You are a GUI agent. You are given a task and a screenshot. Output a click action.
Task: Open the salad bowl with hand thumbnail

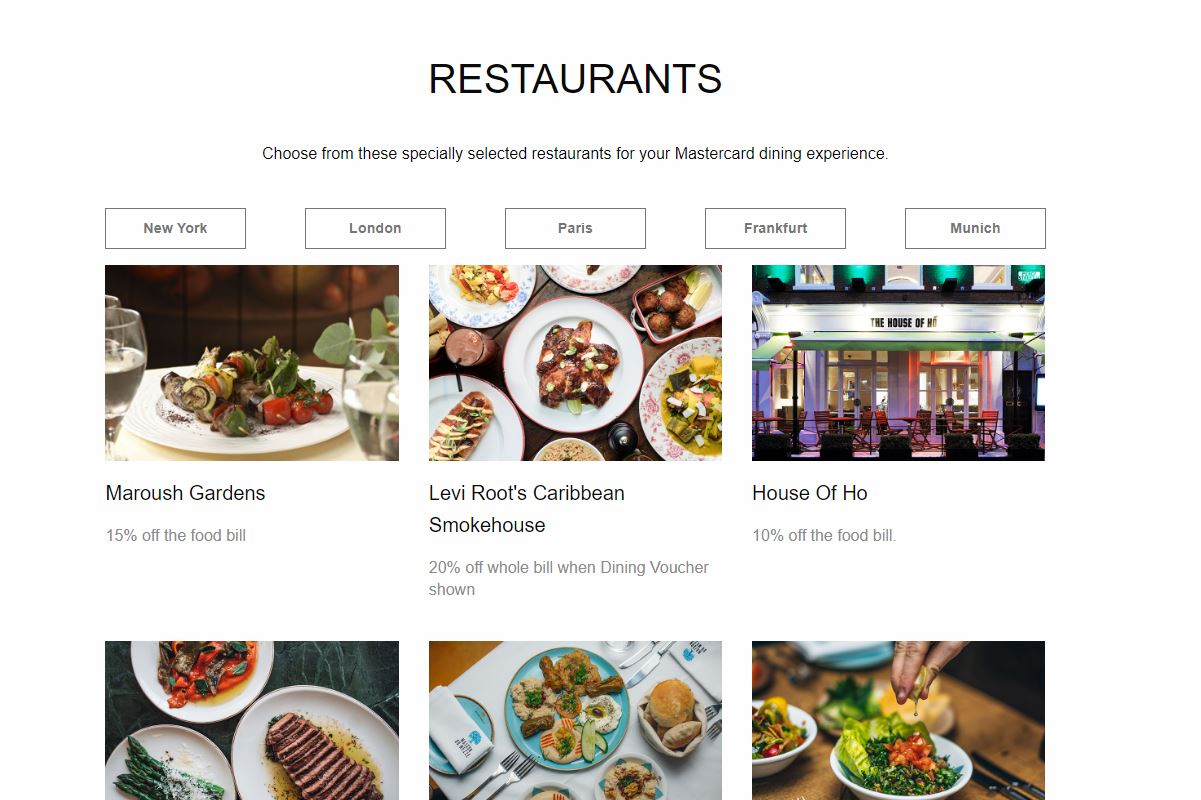(x=898, y=720)
